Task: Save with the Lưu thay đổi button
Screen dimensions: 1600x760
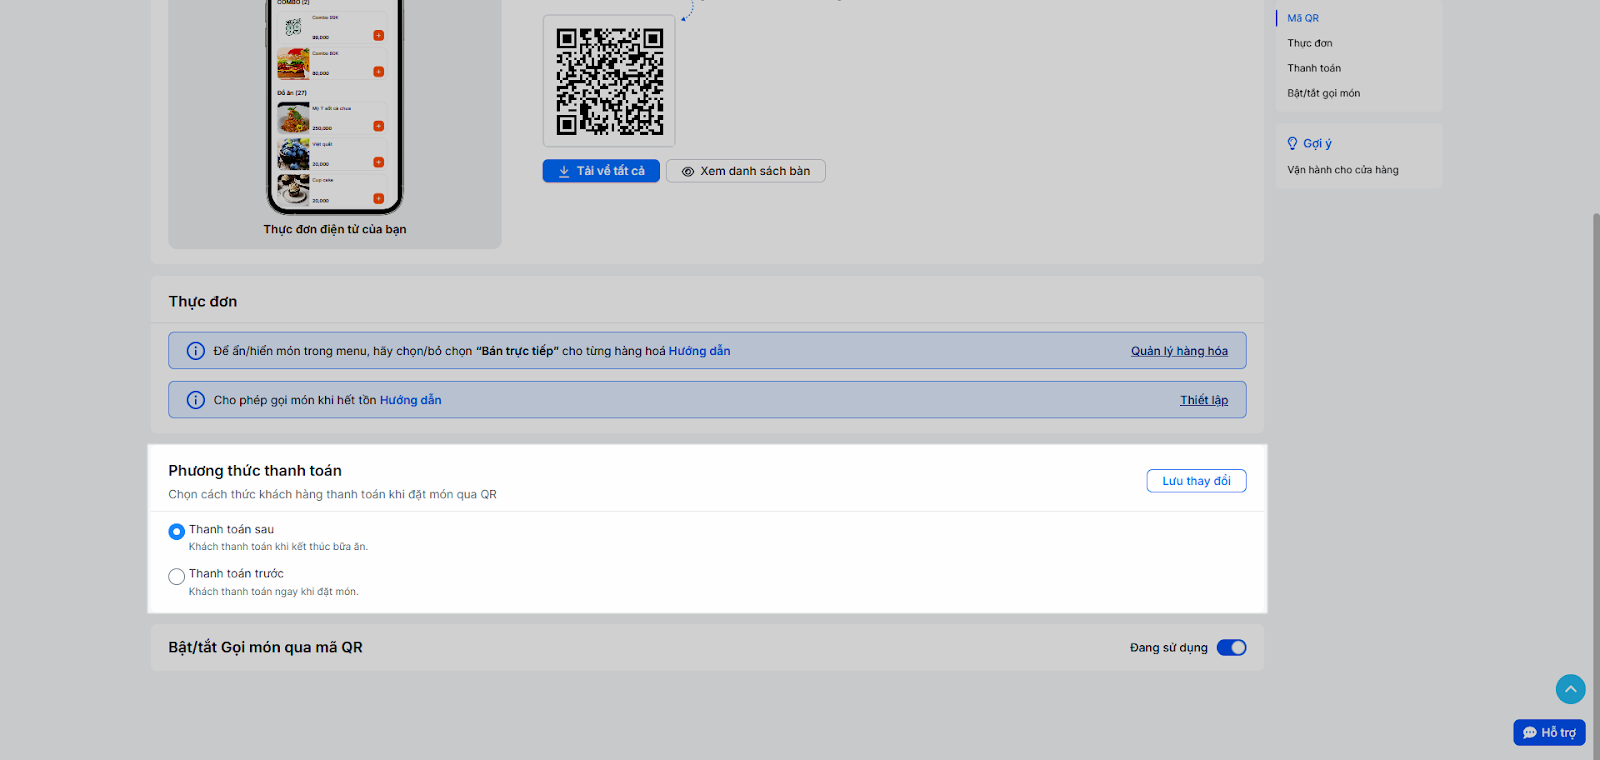Action: pyautogui.click(x=1196, y=481)
